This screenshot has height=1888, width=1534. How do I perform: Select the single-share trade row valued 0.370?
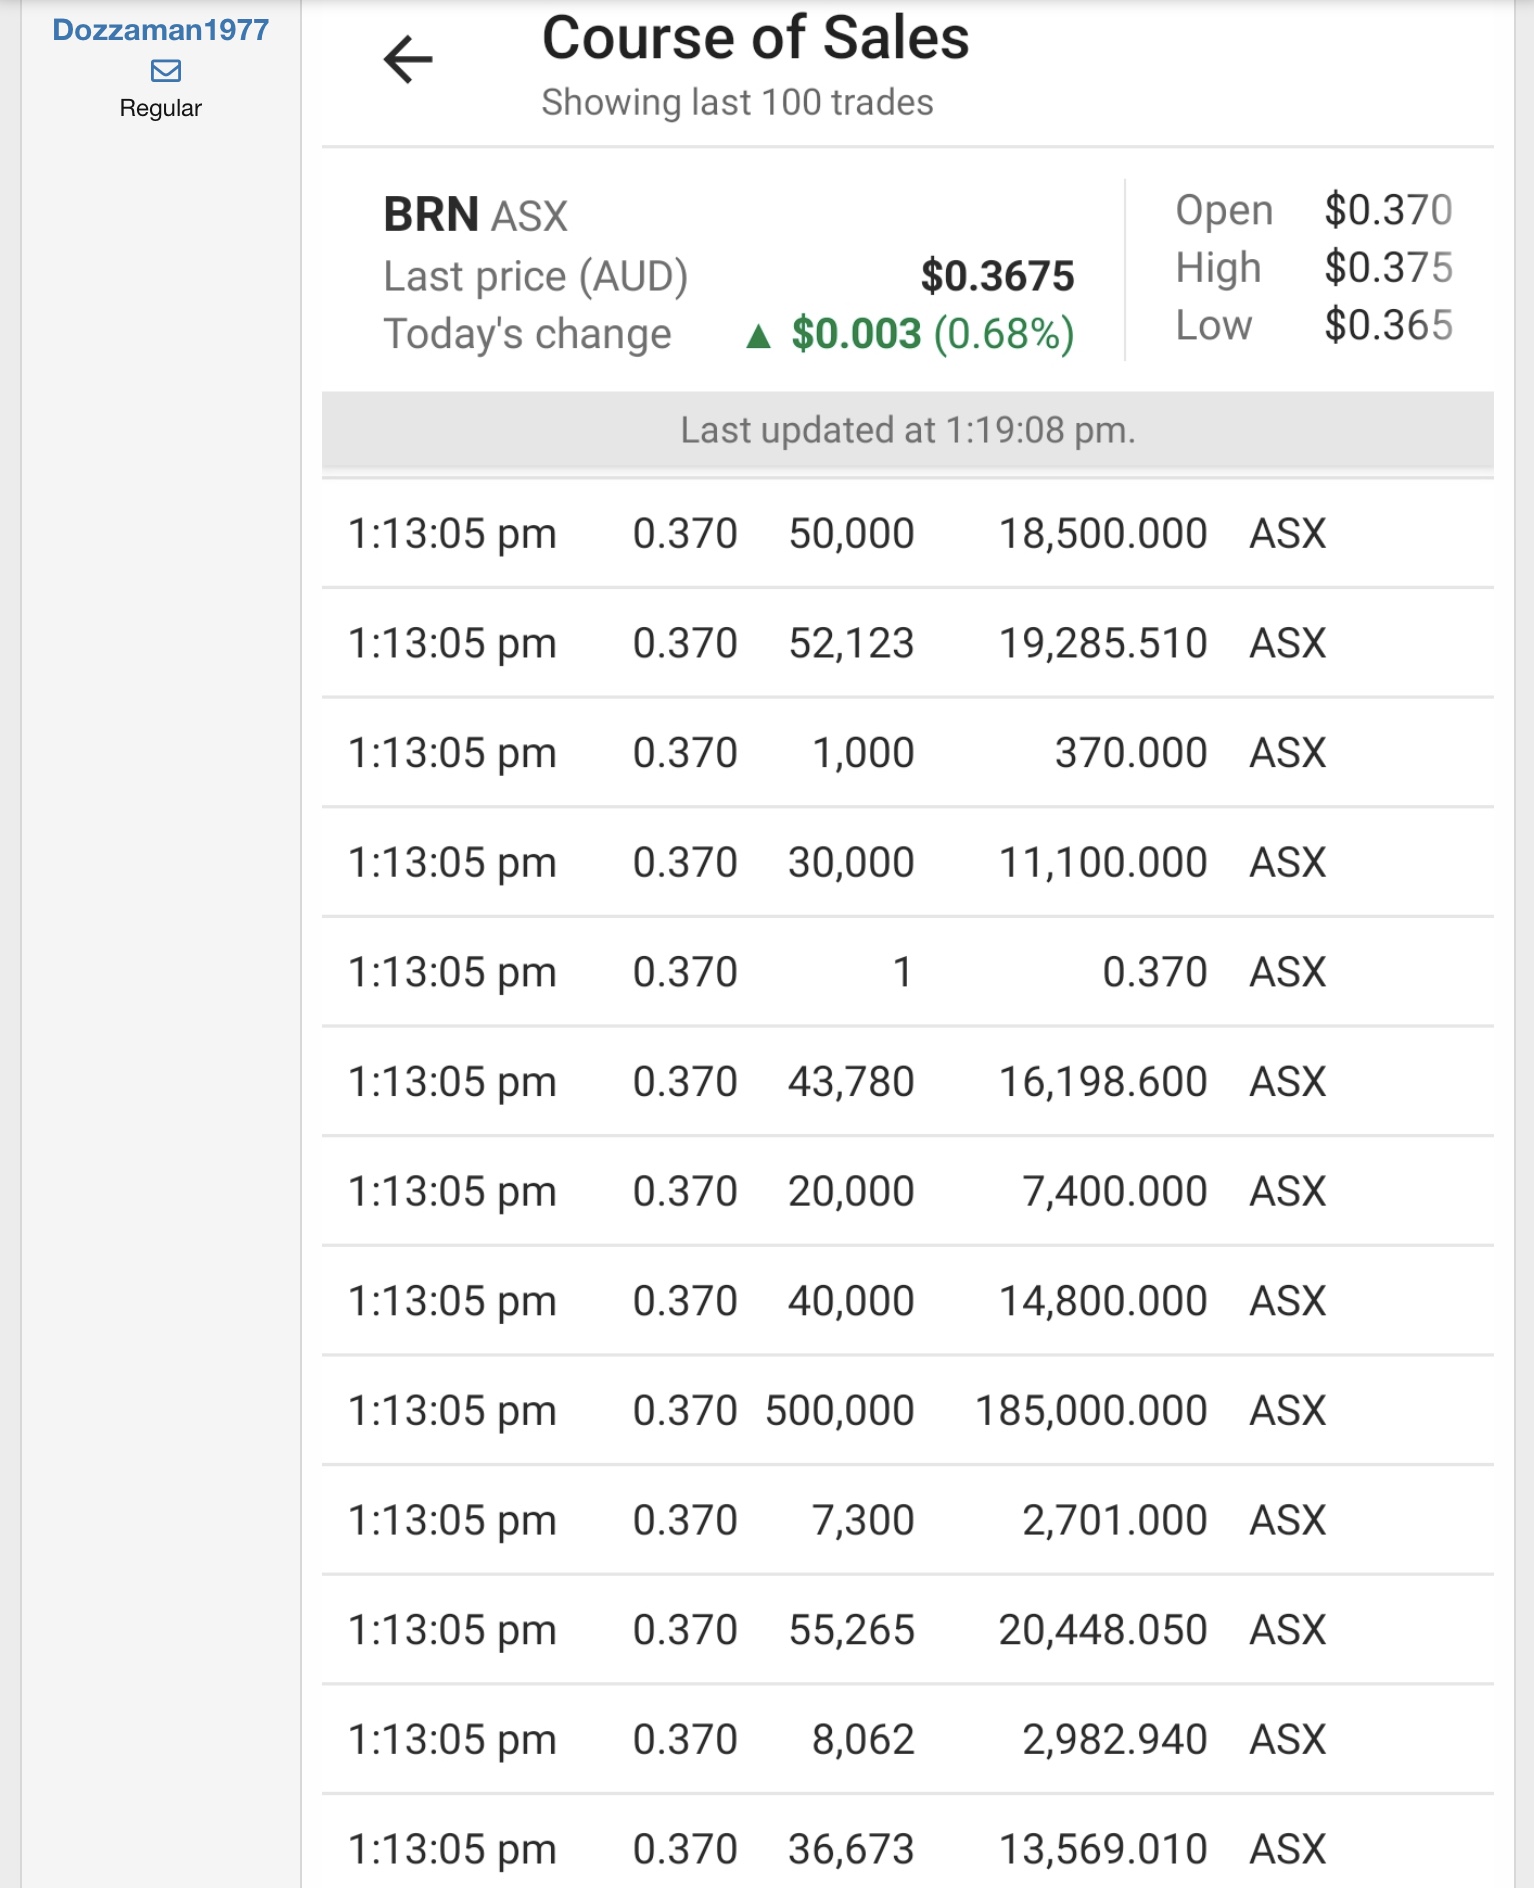[907, 972]
